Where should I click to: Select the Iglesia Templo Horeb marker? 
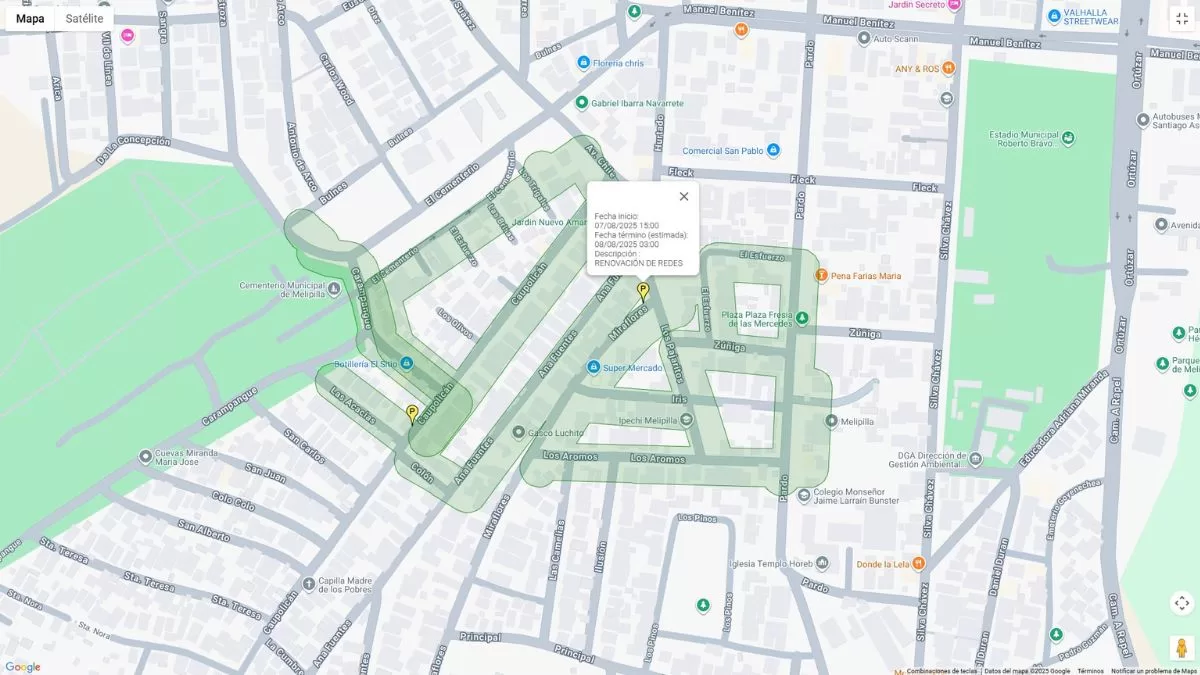pos(822,562)
